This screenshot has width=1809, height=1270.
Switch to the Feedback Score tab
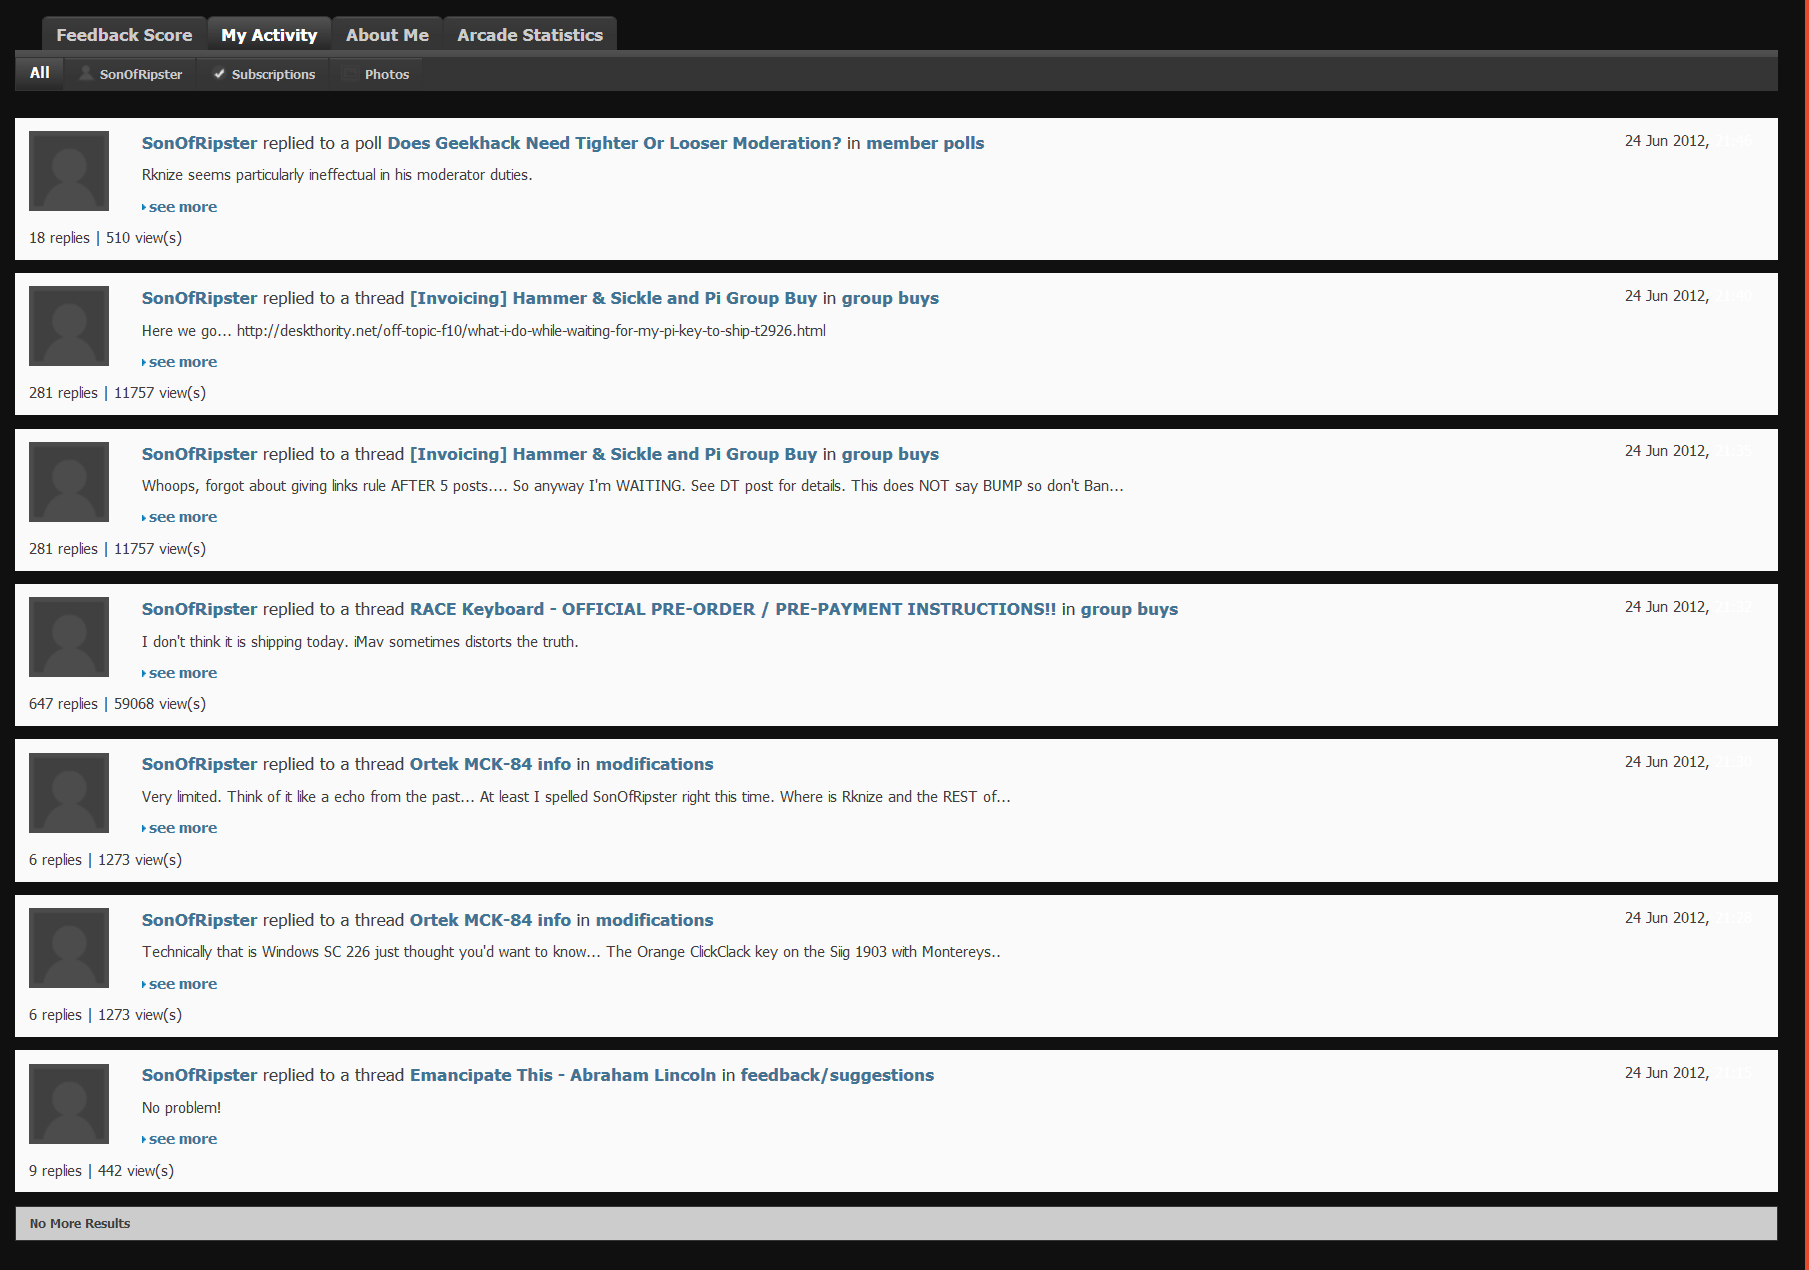coord(124,35)
